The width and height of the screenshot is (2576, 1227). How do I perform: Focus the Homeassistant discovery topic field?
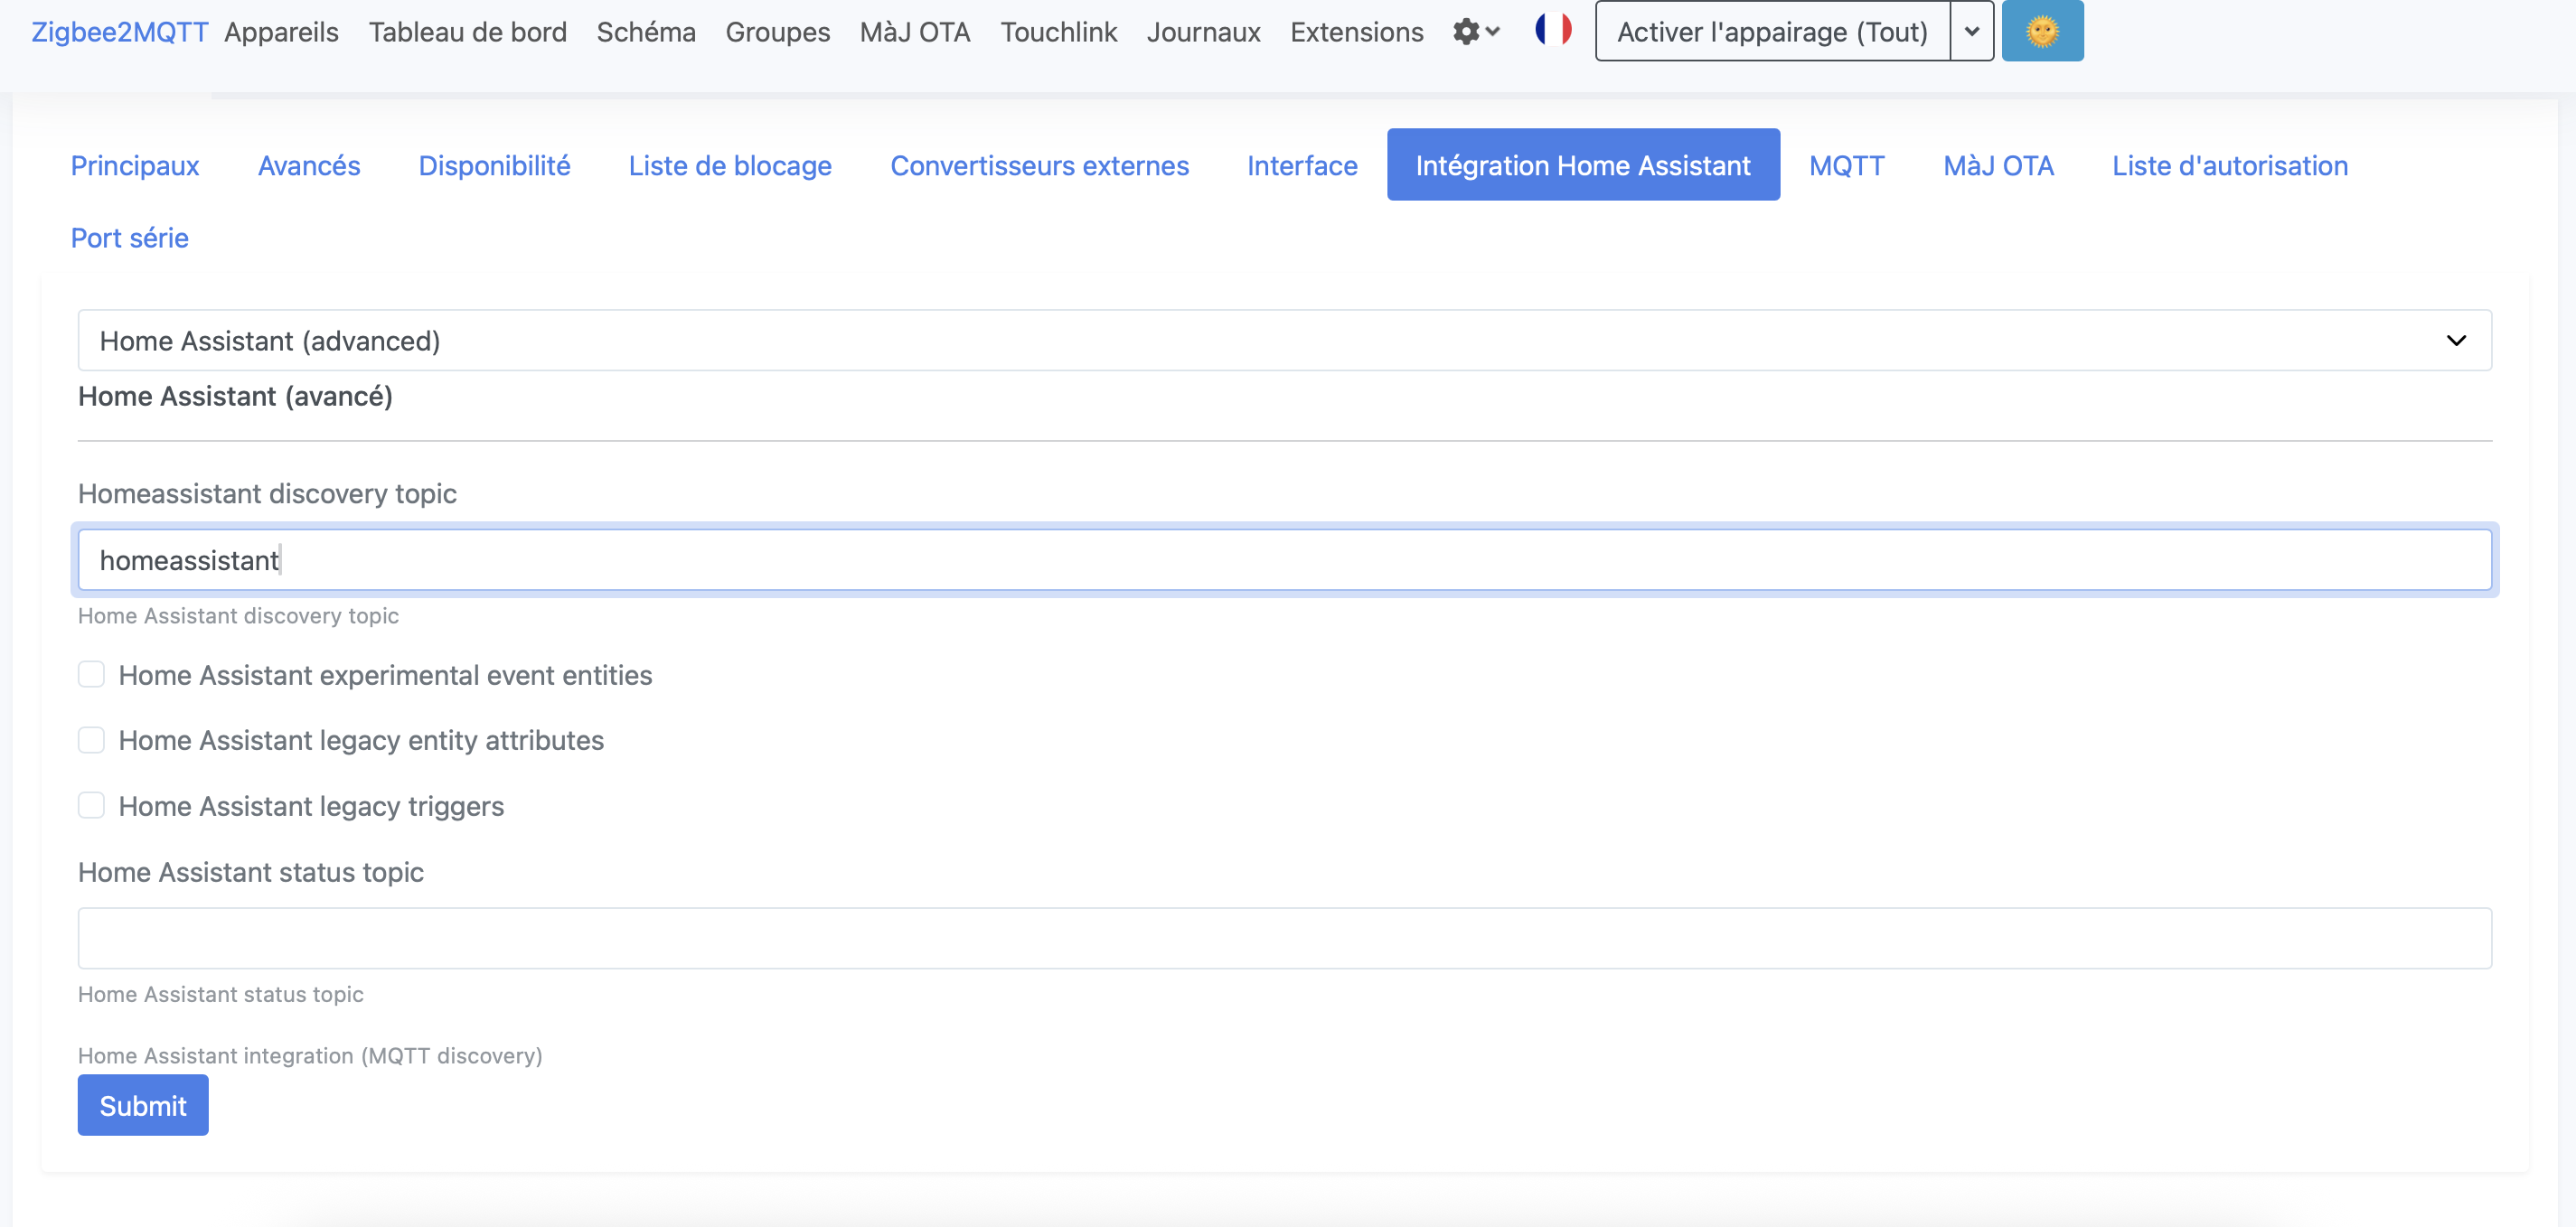pyautogui.click(x=1284, y=560)
